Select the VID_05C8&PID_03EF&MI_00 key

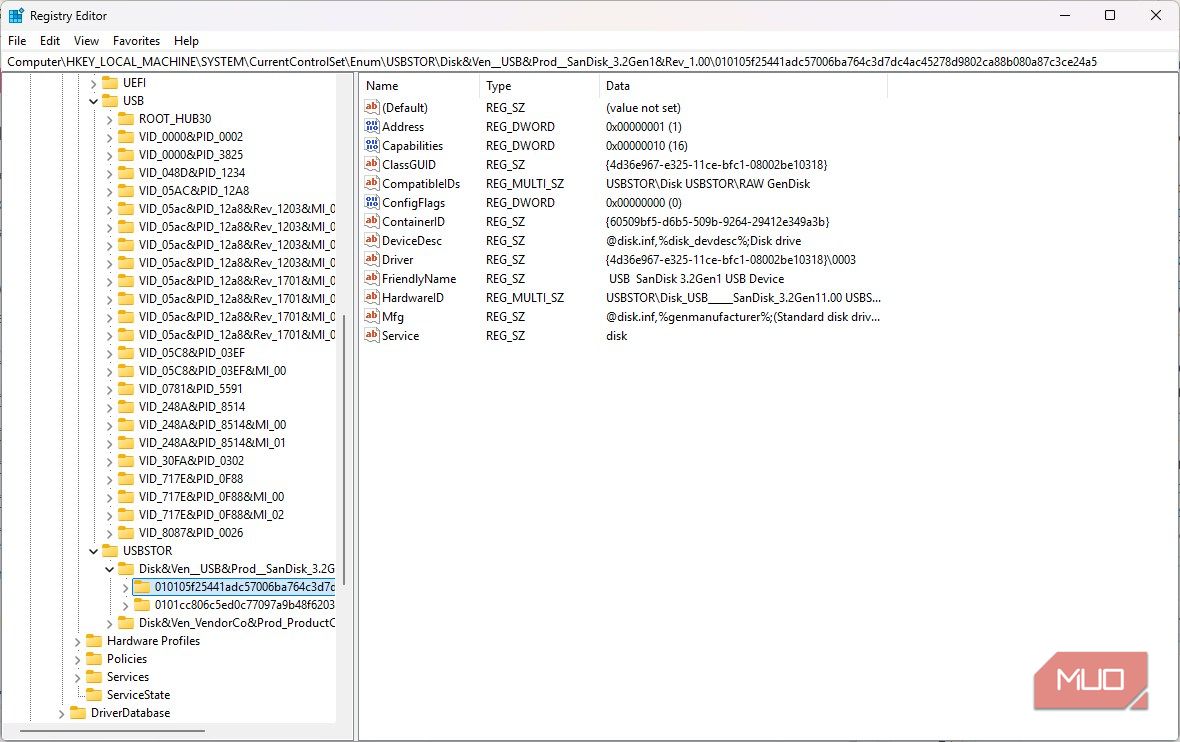[x=212, y=371]
